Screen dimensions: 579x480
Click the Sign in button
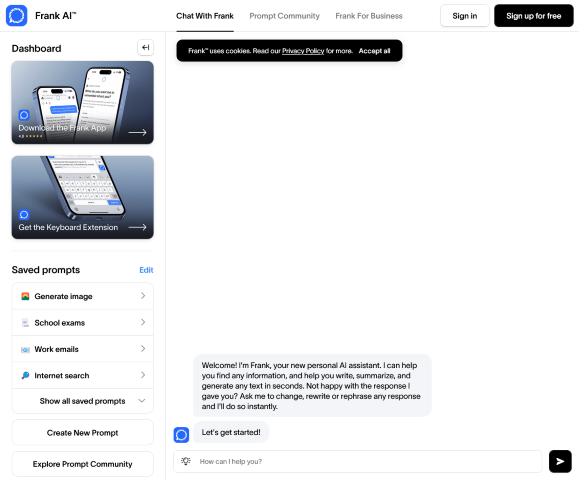pyautogui.click(x=465, y=16)
